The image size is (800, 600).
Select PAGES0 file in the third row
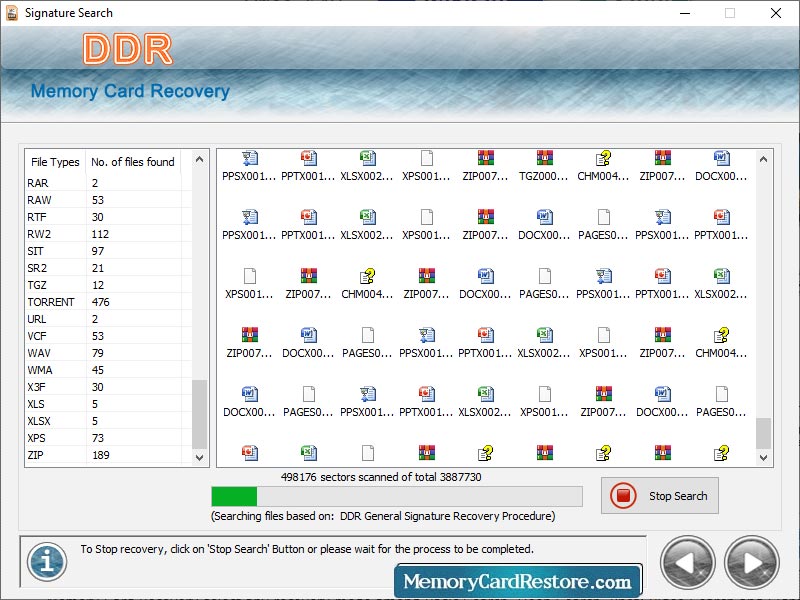pos(544,284)
